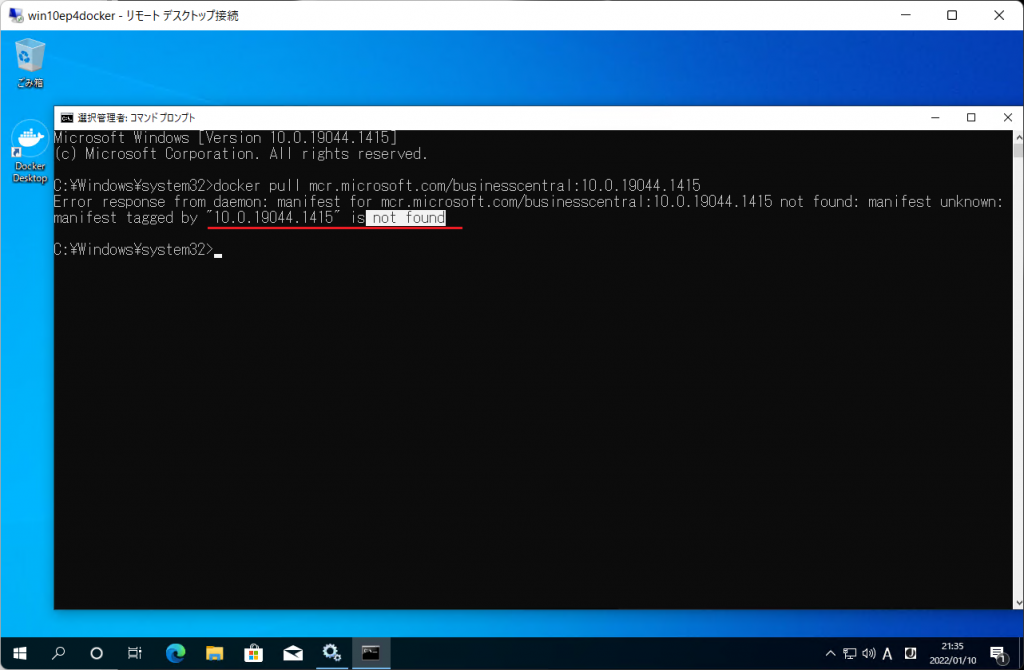1024x670 pixels.
Task: Minimize the Remote Desktop connection window
Action: [x=905, y=15]
